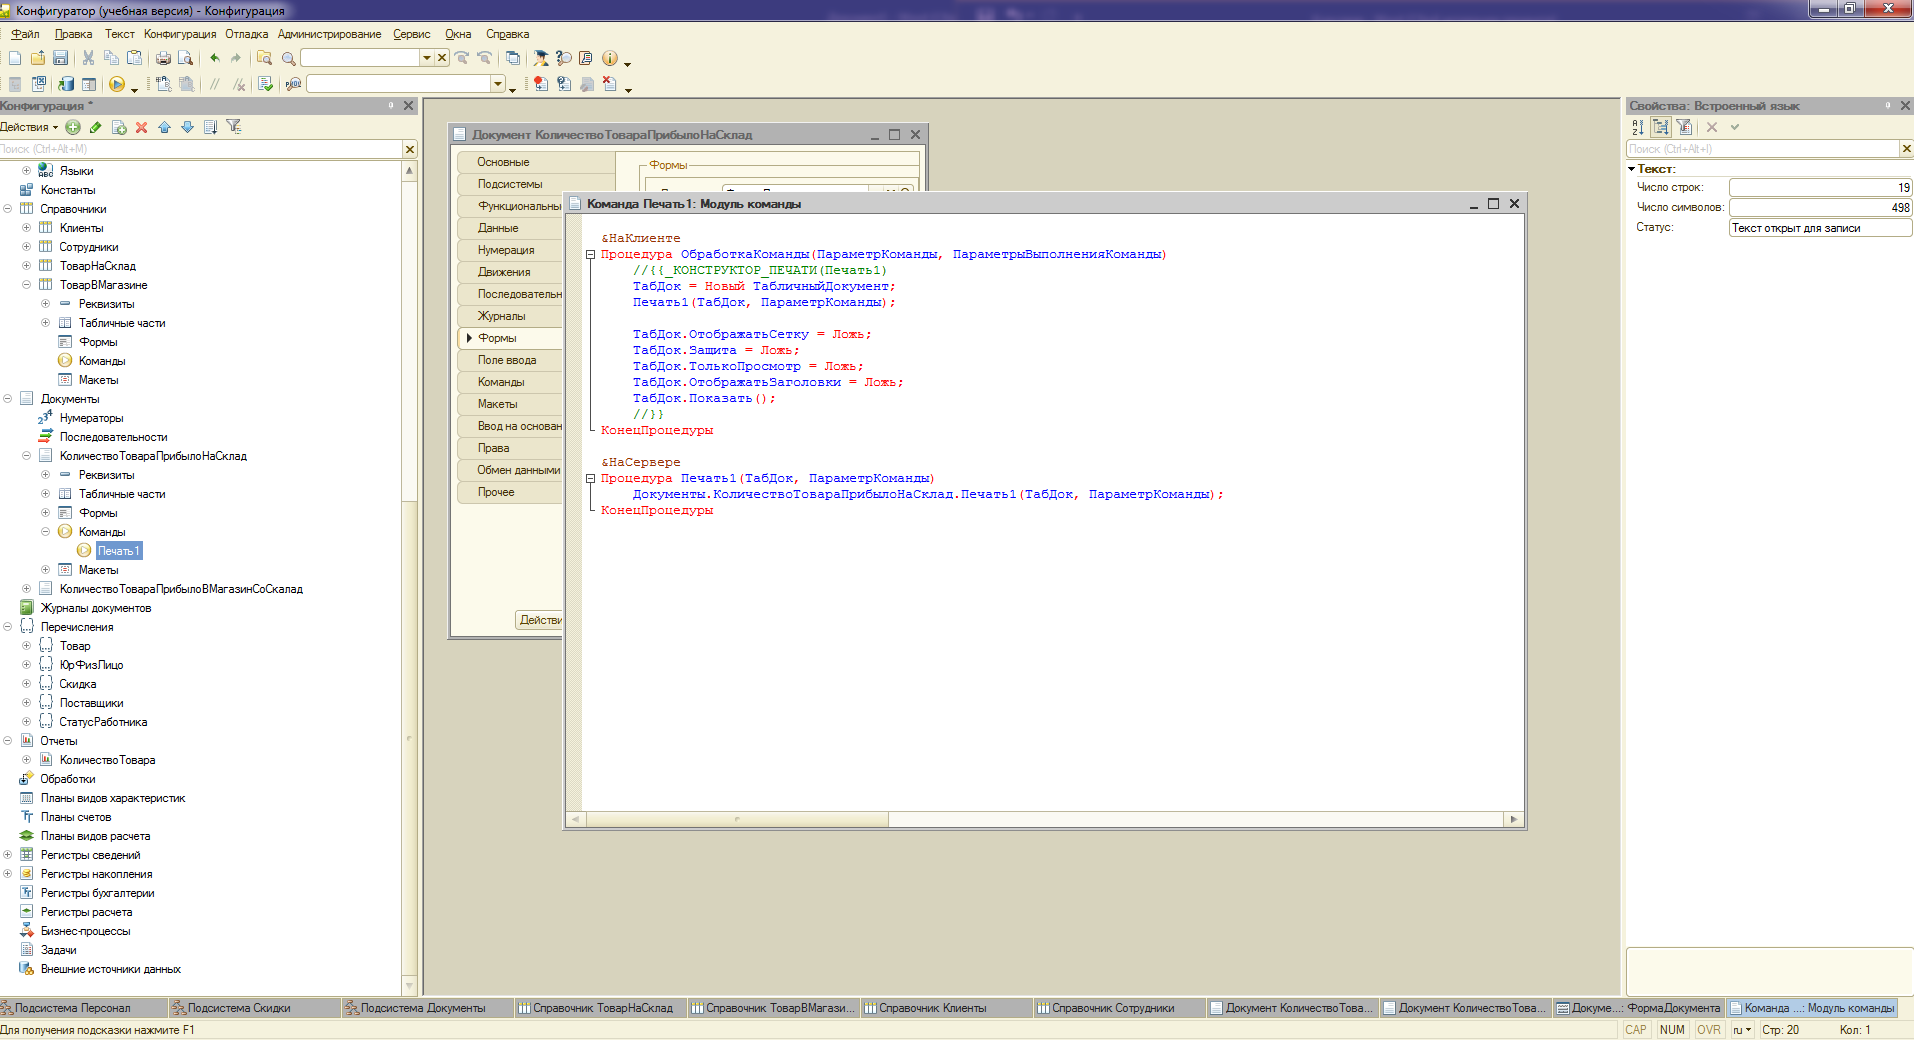
Task: Click the Update database configuration icon
Action: click(x=66, y=84)
